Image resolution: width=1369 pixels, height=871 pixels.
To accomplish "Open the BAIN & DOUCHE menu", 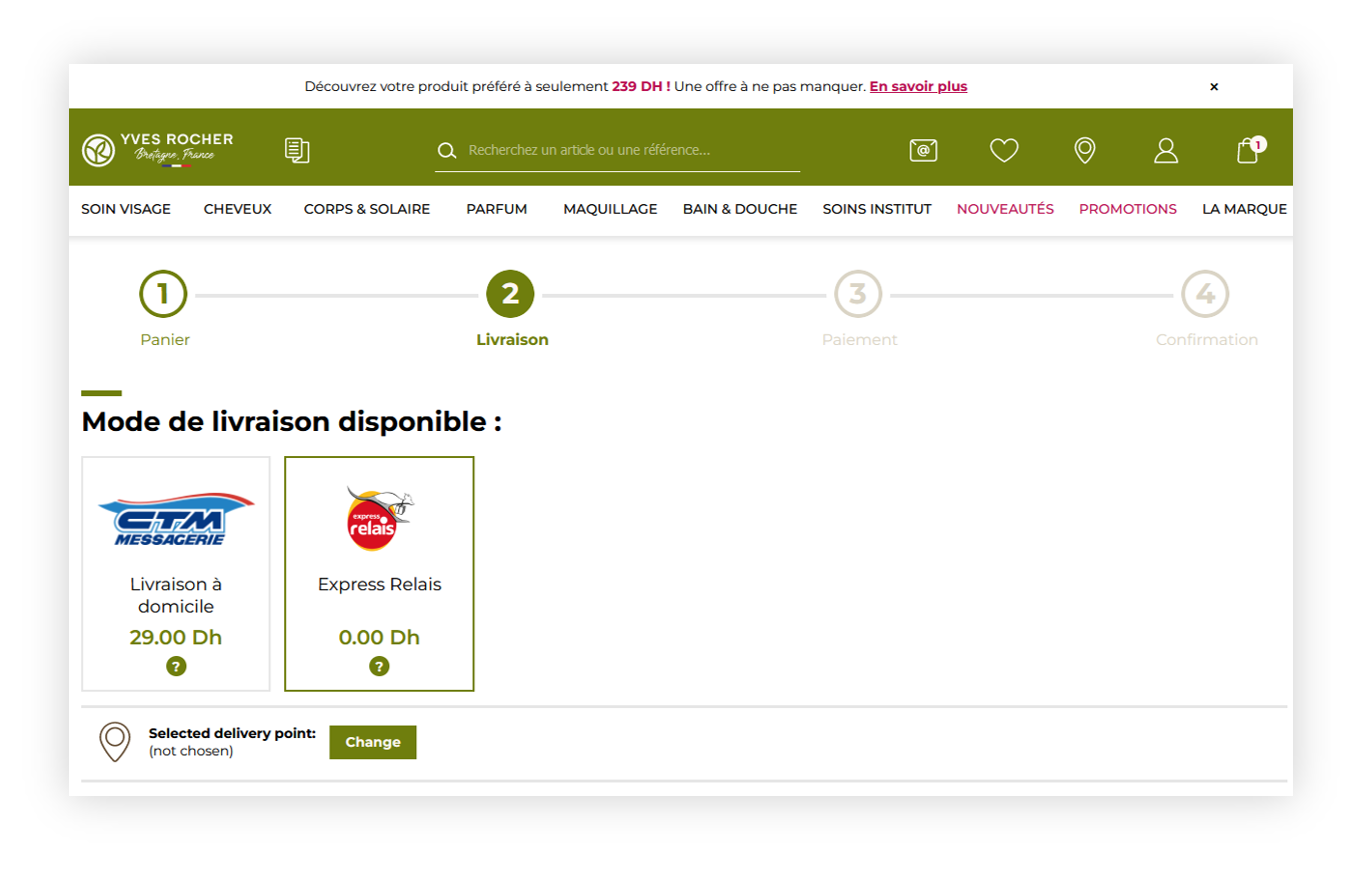I will pos(740,209).
